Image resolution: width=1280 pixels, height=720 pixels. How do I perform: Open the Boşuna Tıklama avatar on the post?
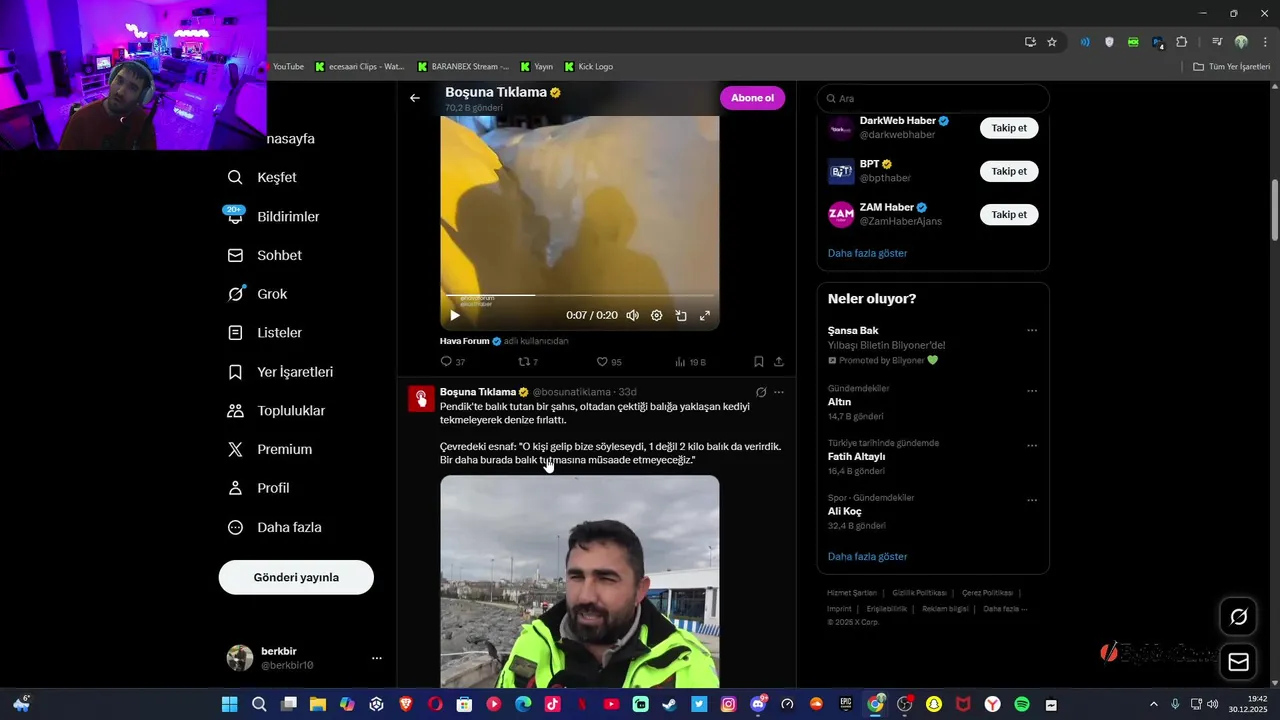click(421, 399)
